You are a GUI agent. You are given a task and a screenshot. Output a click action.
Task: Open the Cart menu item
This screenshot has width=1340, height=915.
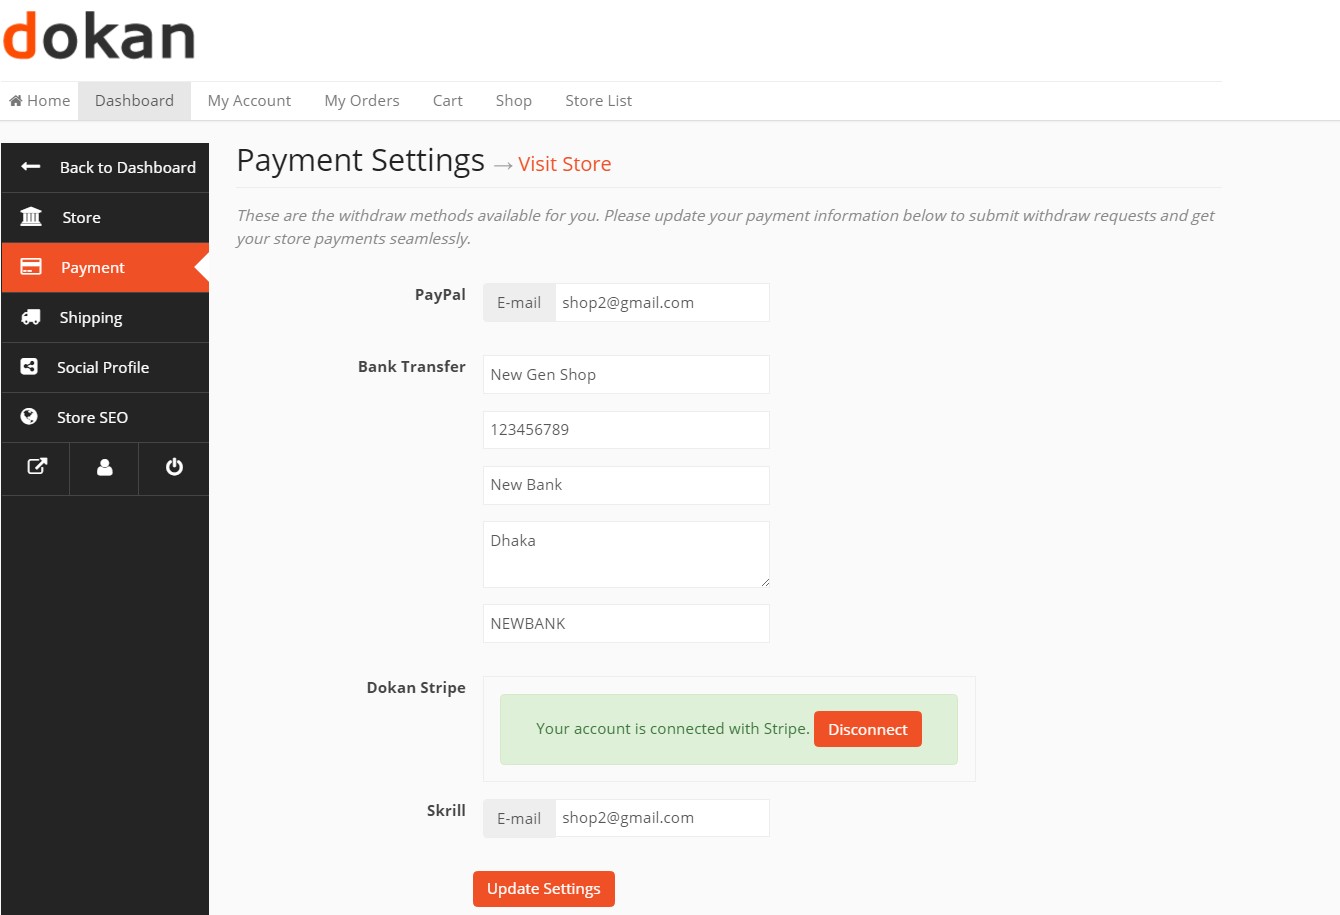(x=447, y=101)
